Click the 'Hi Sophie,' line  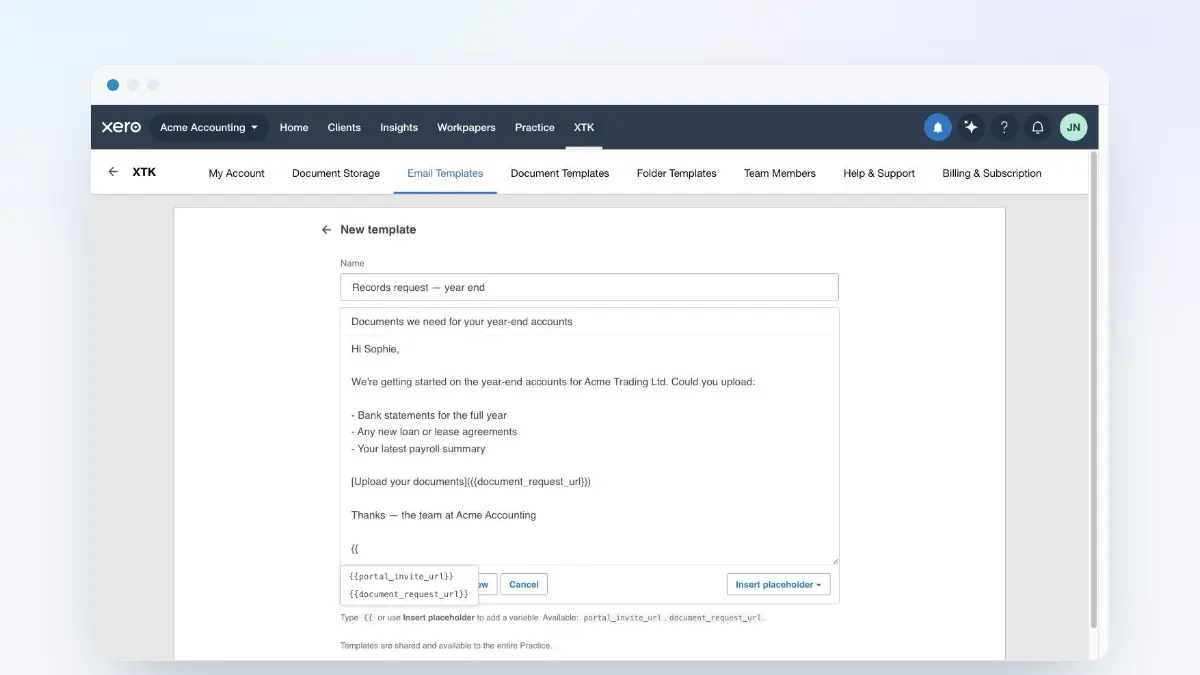point(375,349)
